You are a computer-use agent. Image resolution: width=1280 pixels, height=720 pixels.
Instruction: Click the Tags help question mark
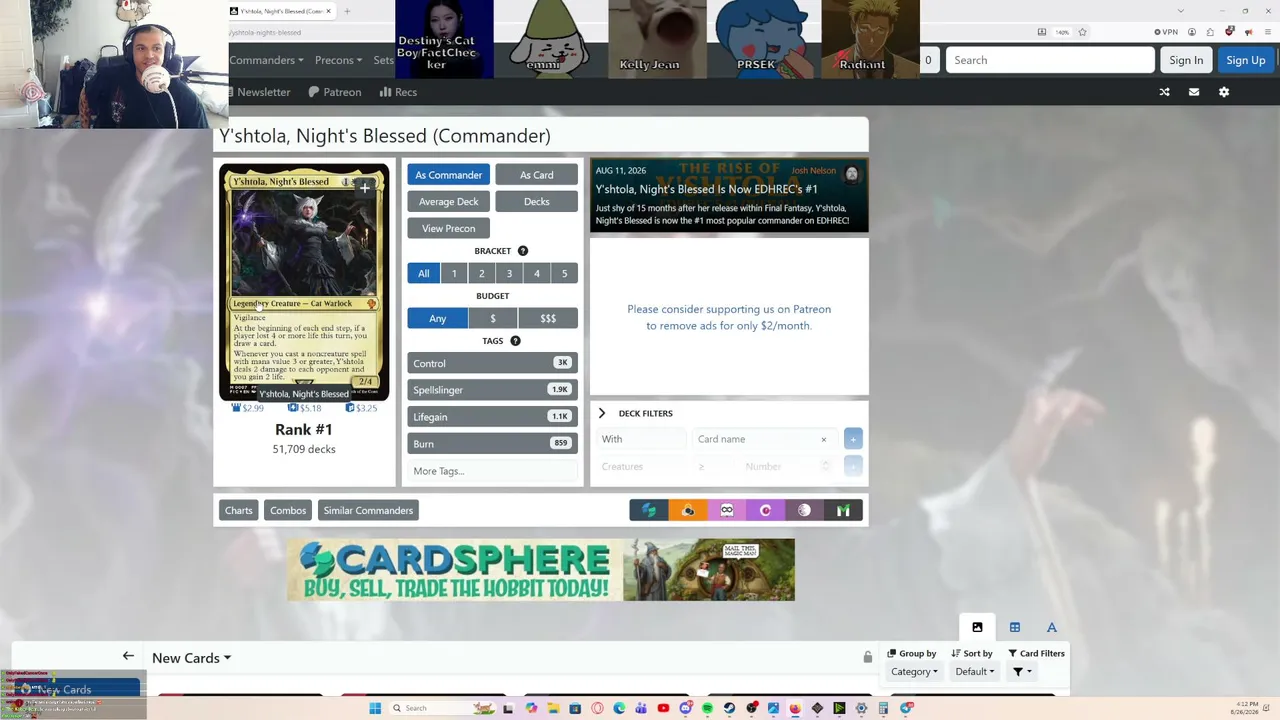click(x=515, y=341)
